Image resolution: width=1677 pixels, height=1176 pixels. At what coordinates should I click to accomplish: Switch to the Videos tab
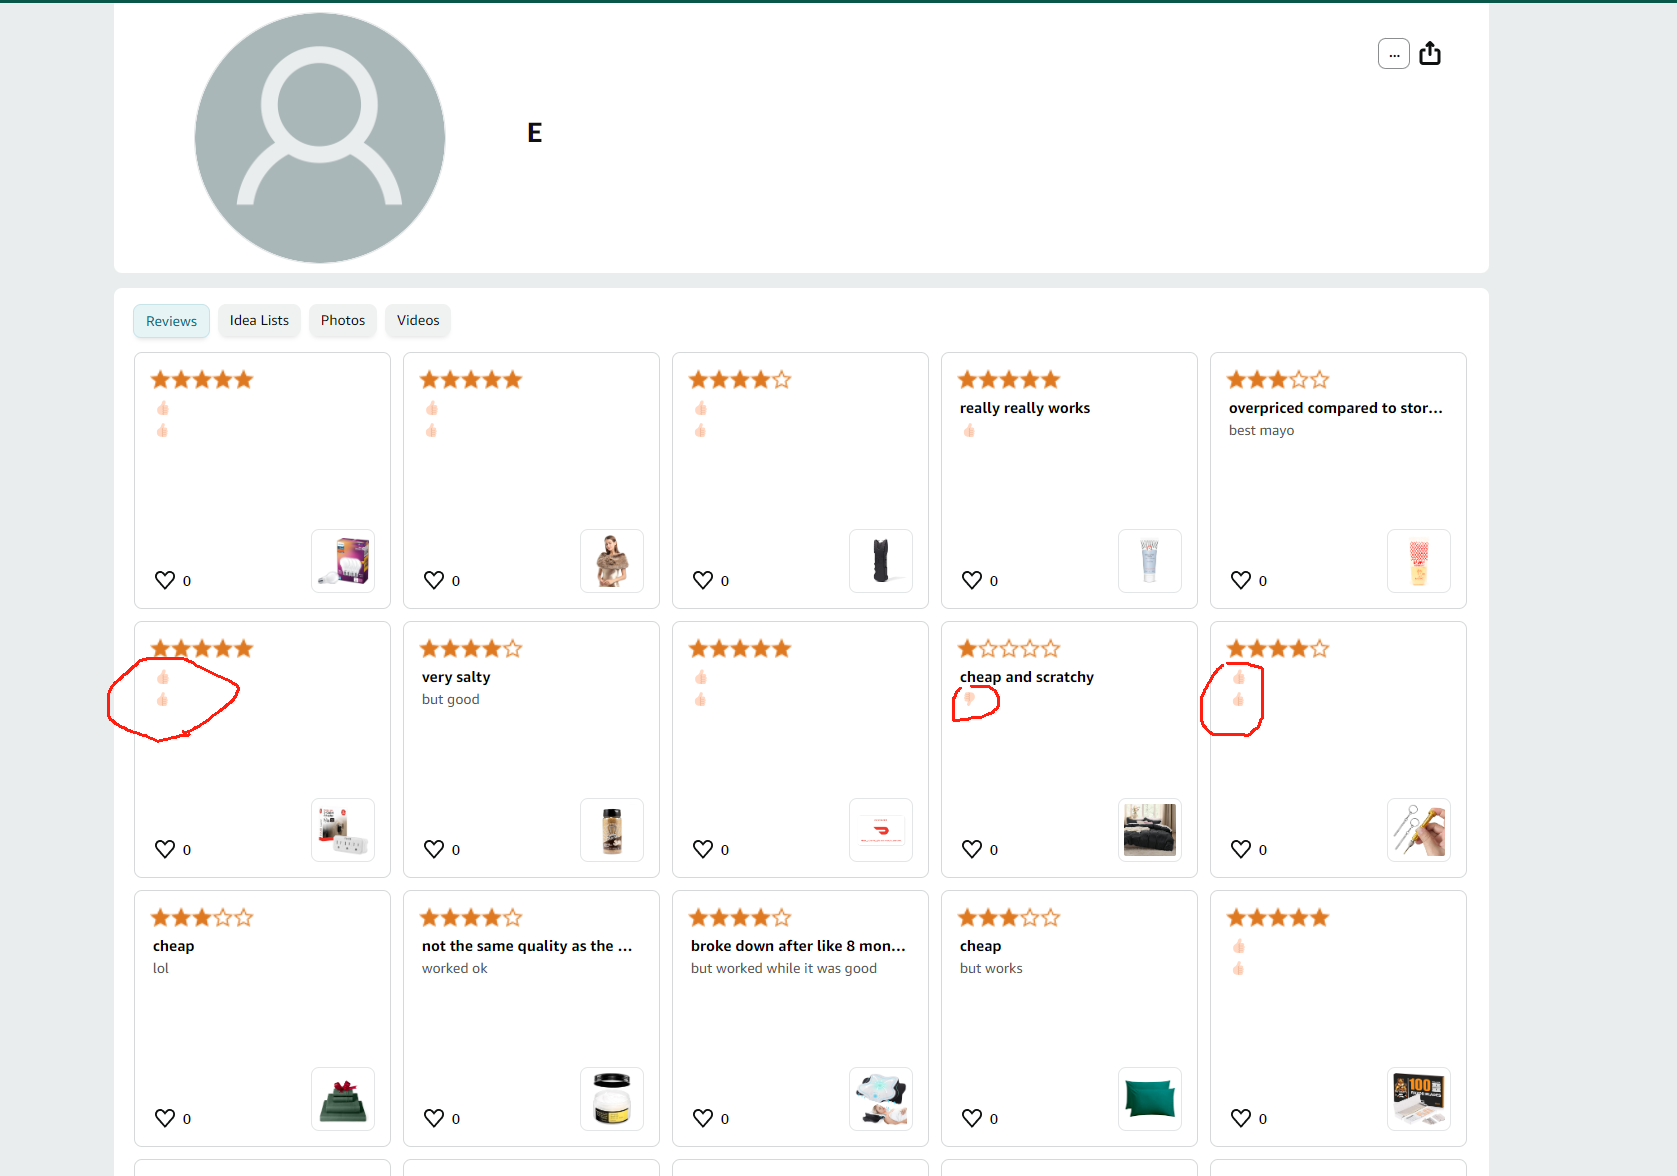tap(418, 320)
